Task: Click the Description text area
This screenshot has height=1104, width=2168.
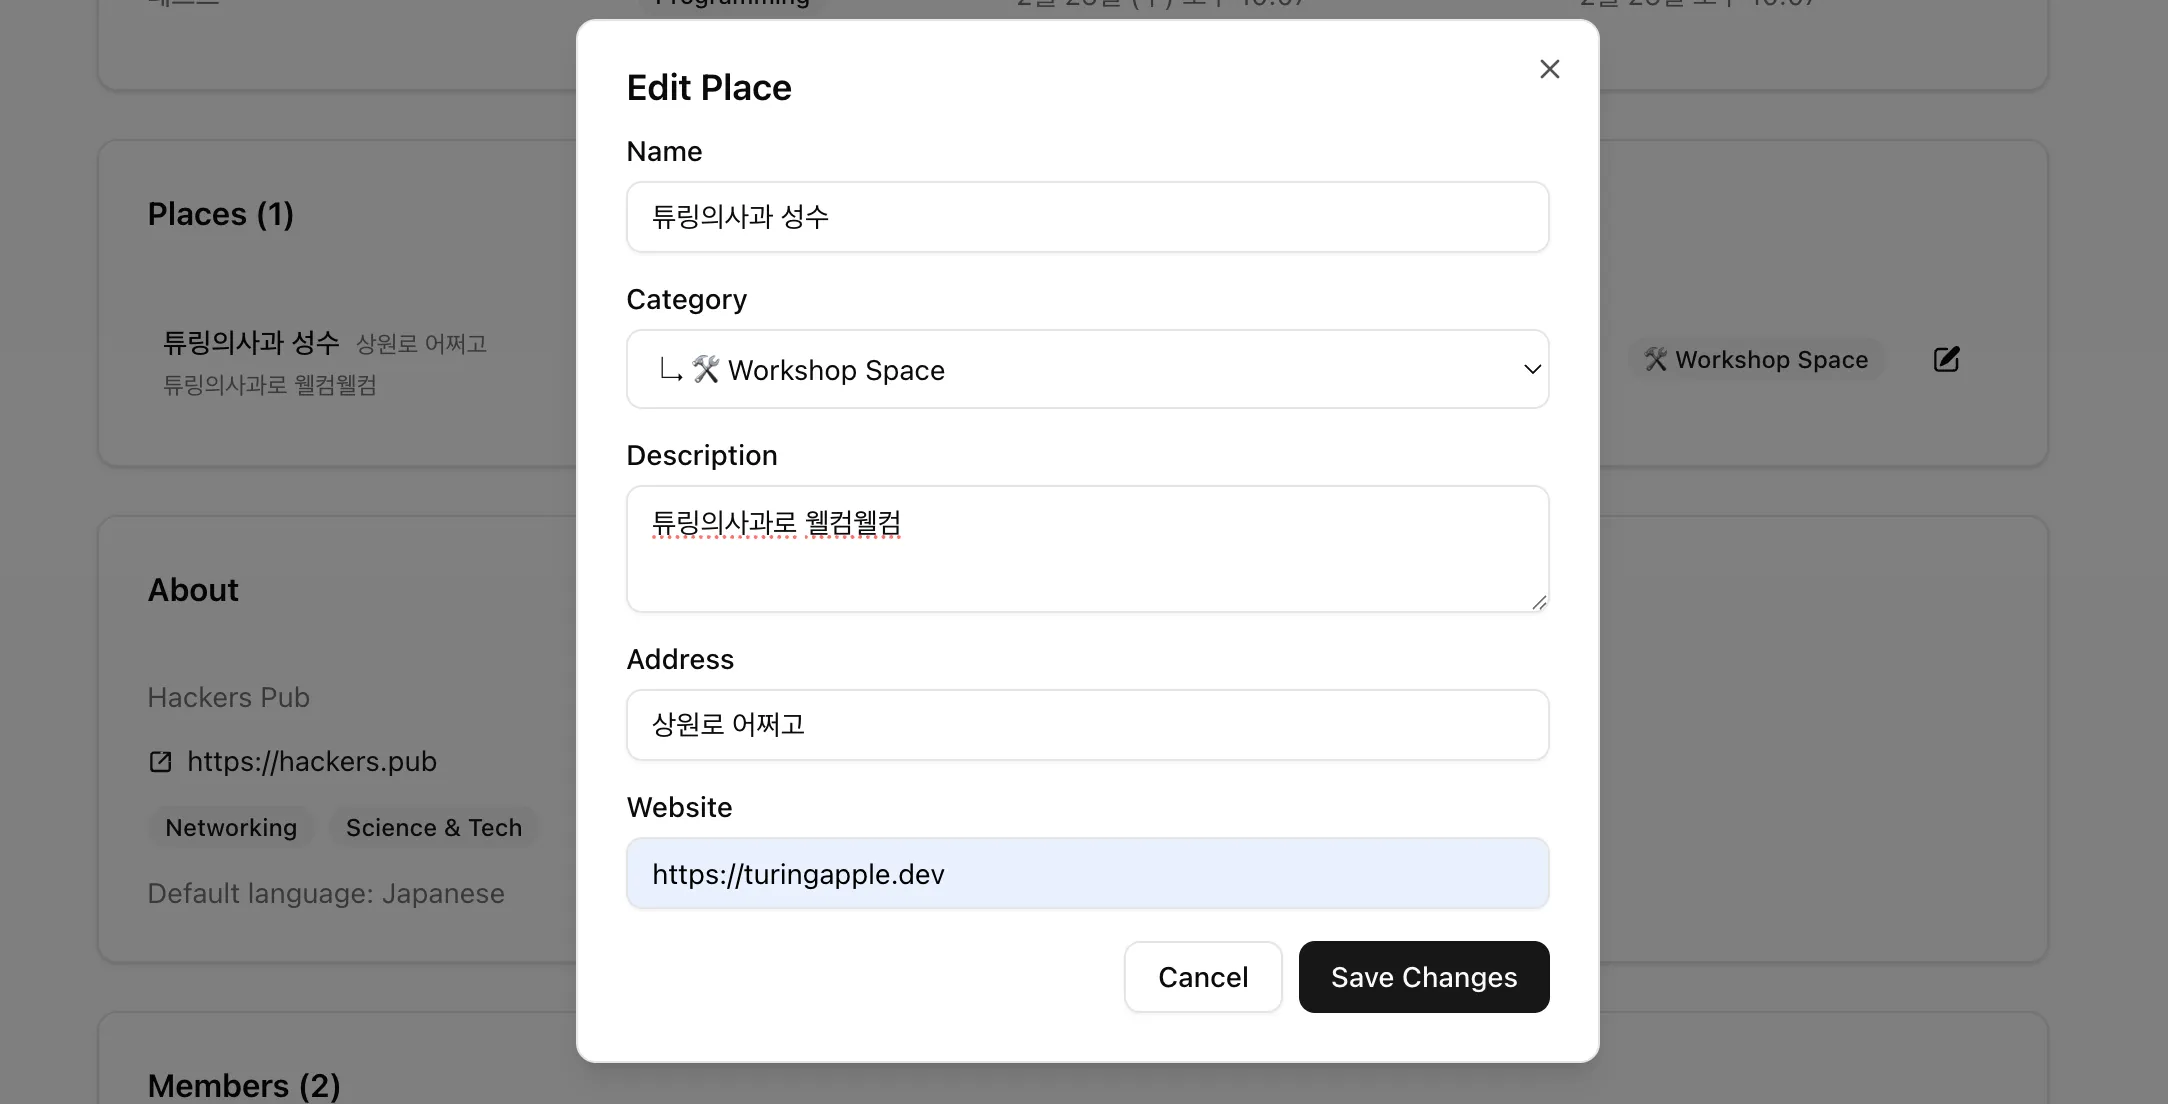Action: (1087, 548)
